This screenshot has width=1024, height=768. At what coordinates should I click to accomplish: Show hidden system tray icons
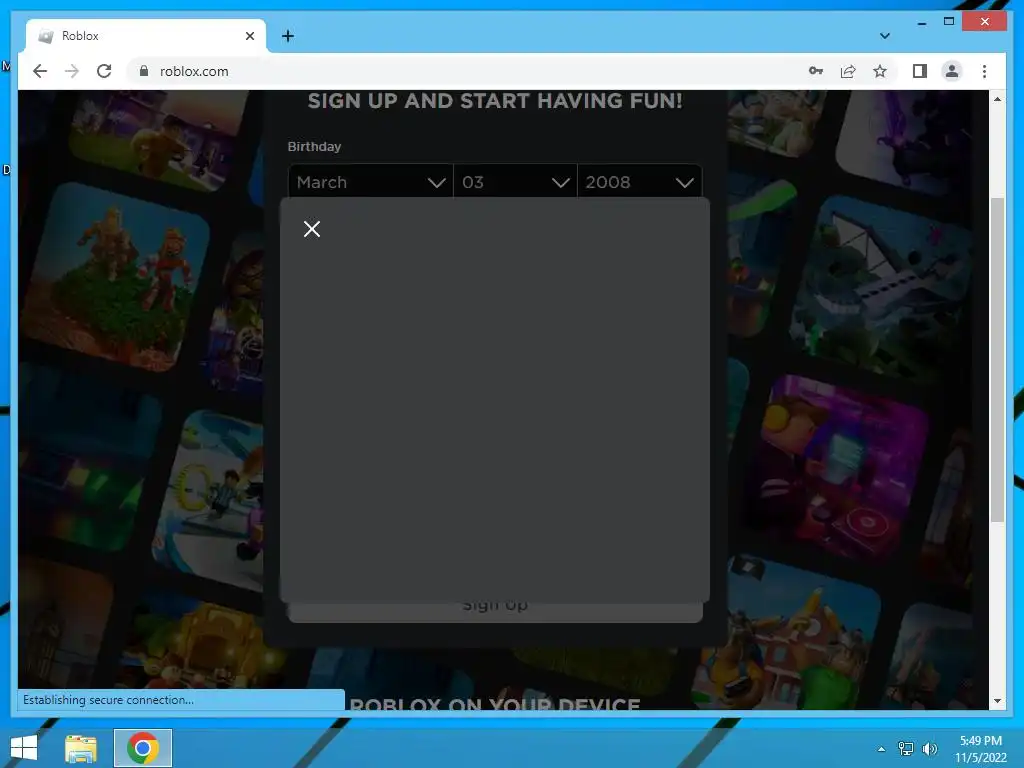[x=881, y=749]
